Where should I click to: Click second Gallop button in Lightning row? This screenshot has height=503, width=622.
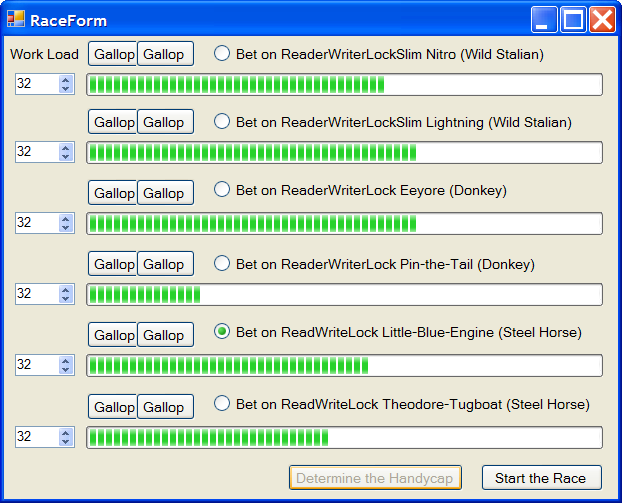pos(165,122)
